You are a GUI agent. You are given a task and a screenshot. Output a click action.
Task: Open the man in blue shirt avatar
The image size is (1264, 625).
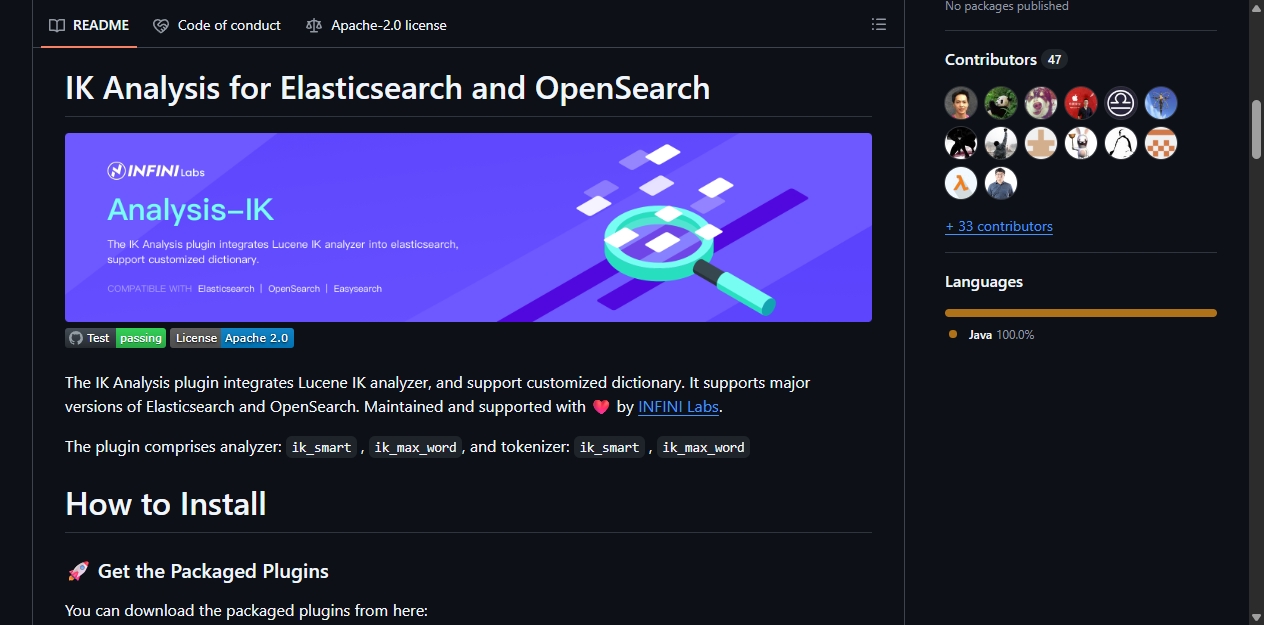[1001, 183]
